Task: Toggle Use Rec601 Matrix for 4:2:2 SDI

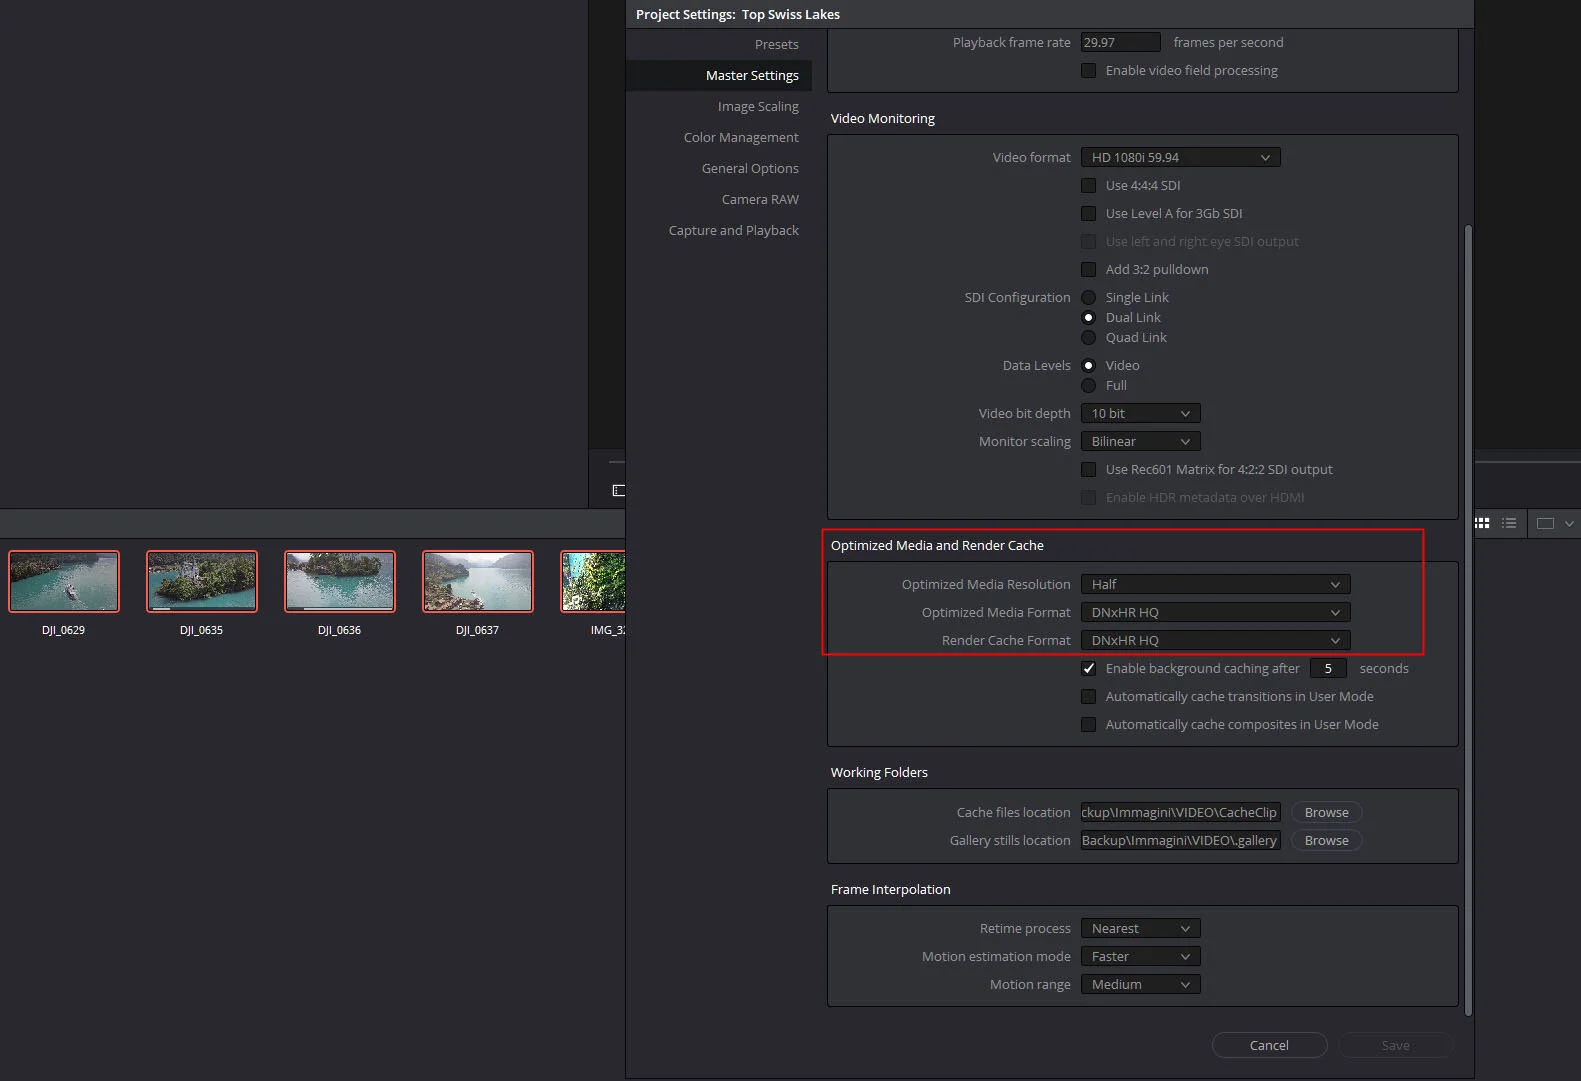Action: pos(1088,469)
